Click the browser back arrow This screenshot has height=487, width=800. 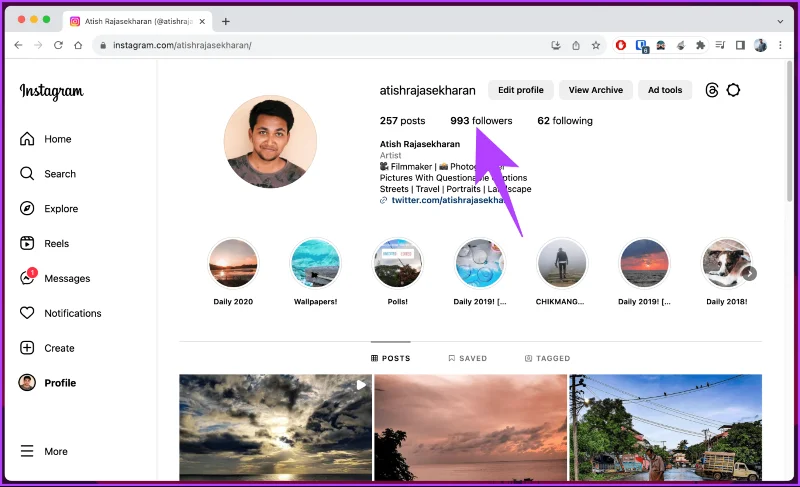[x=18, y=45]
